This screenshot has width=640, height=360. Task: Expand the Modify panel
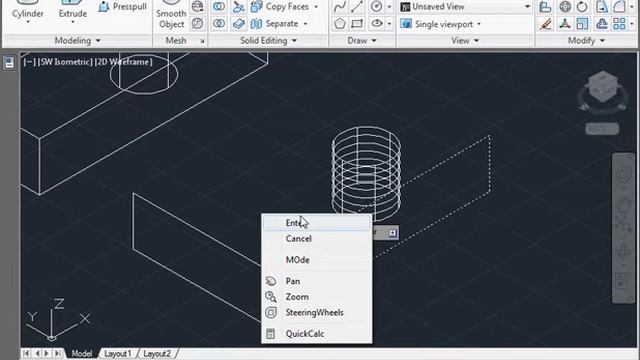click(586, 40)
